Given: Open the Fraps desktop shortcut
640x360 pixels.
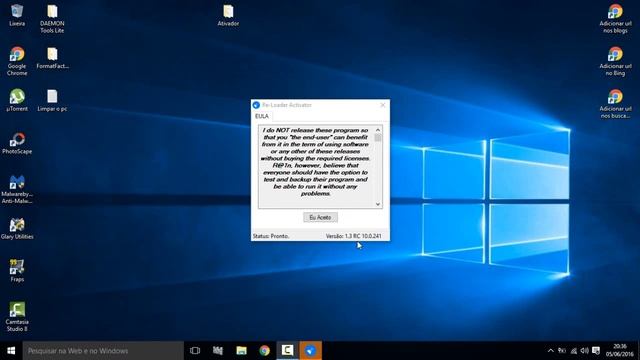Looking at the screenshot, I should point(17,271).
